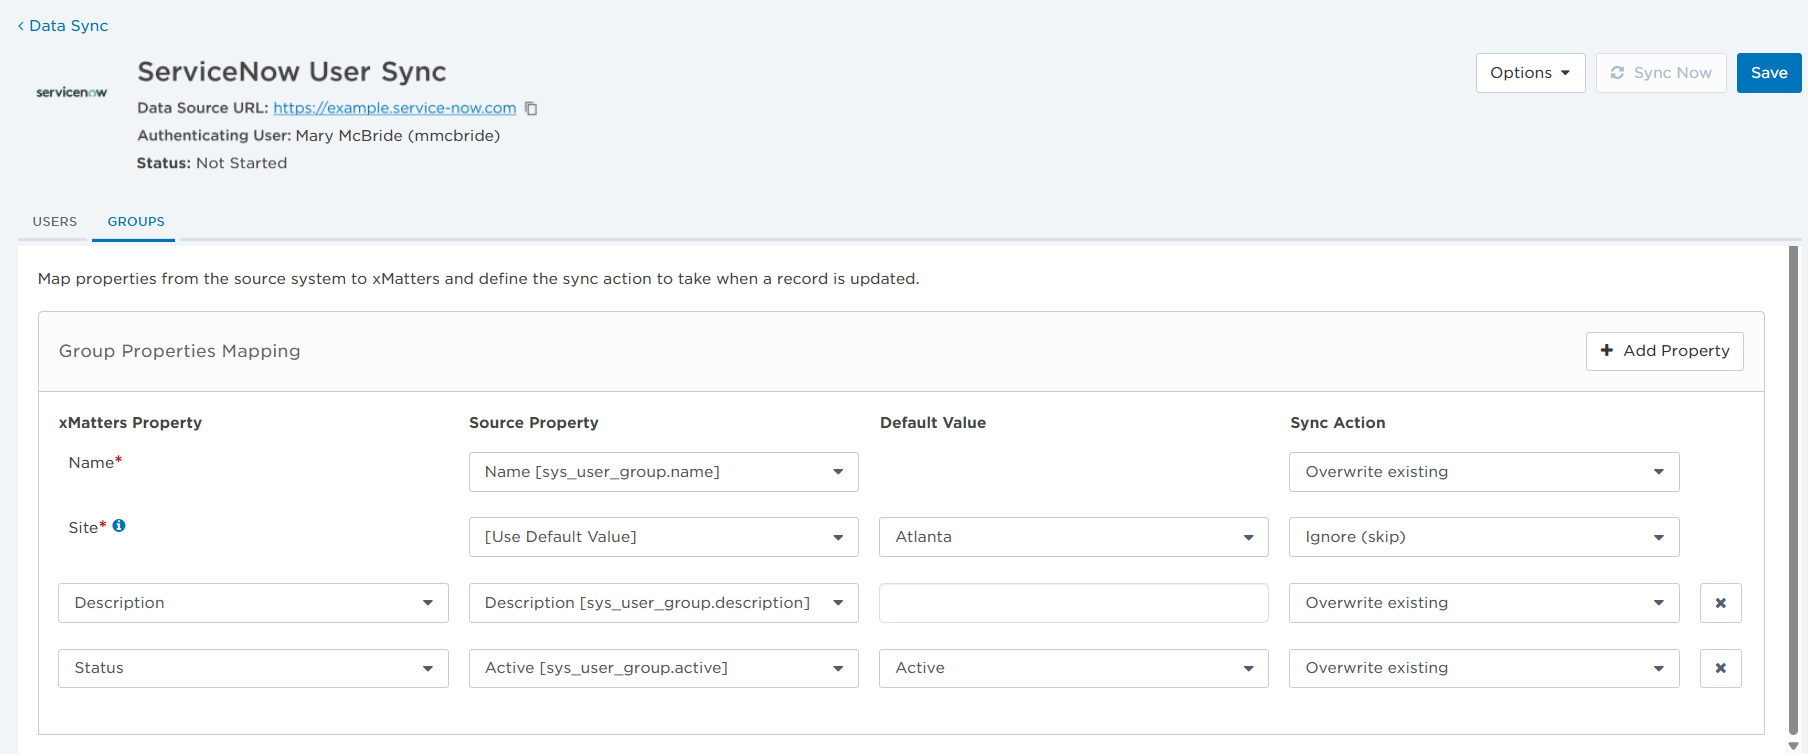Remove the Description property mapping row

[x=1720, y=603]
